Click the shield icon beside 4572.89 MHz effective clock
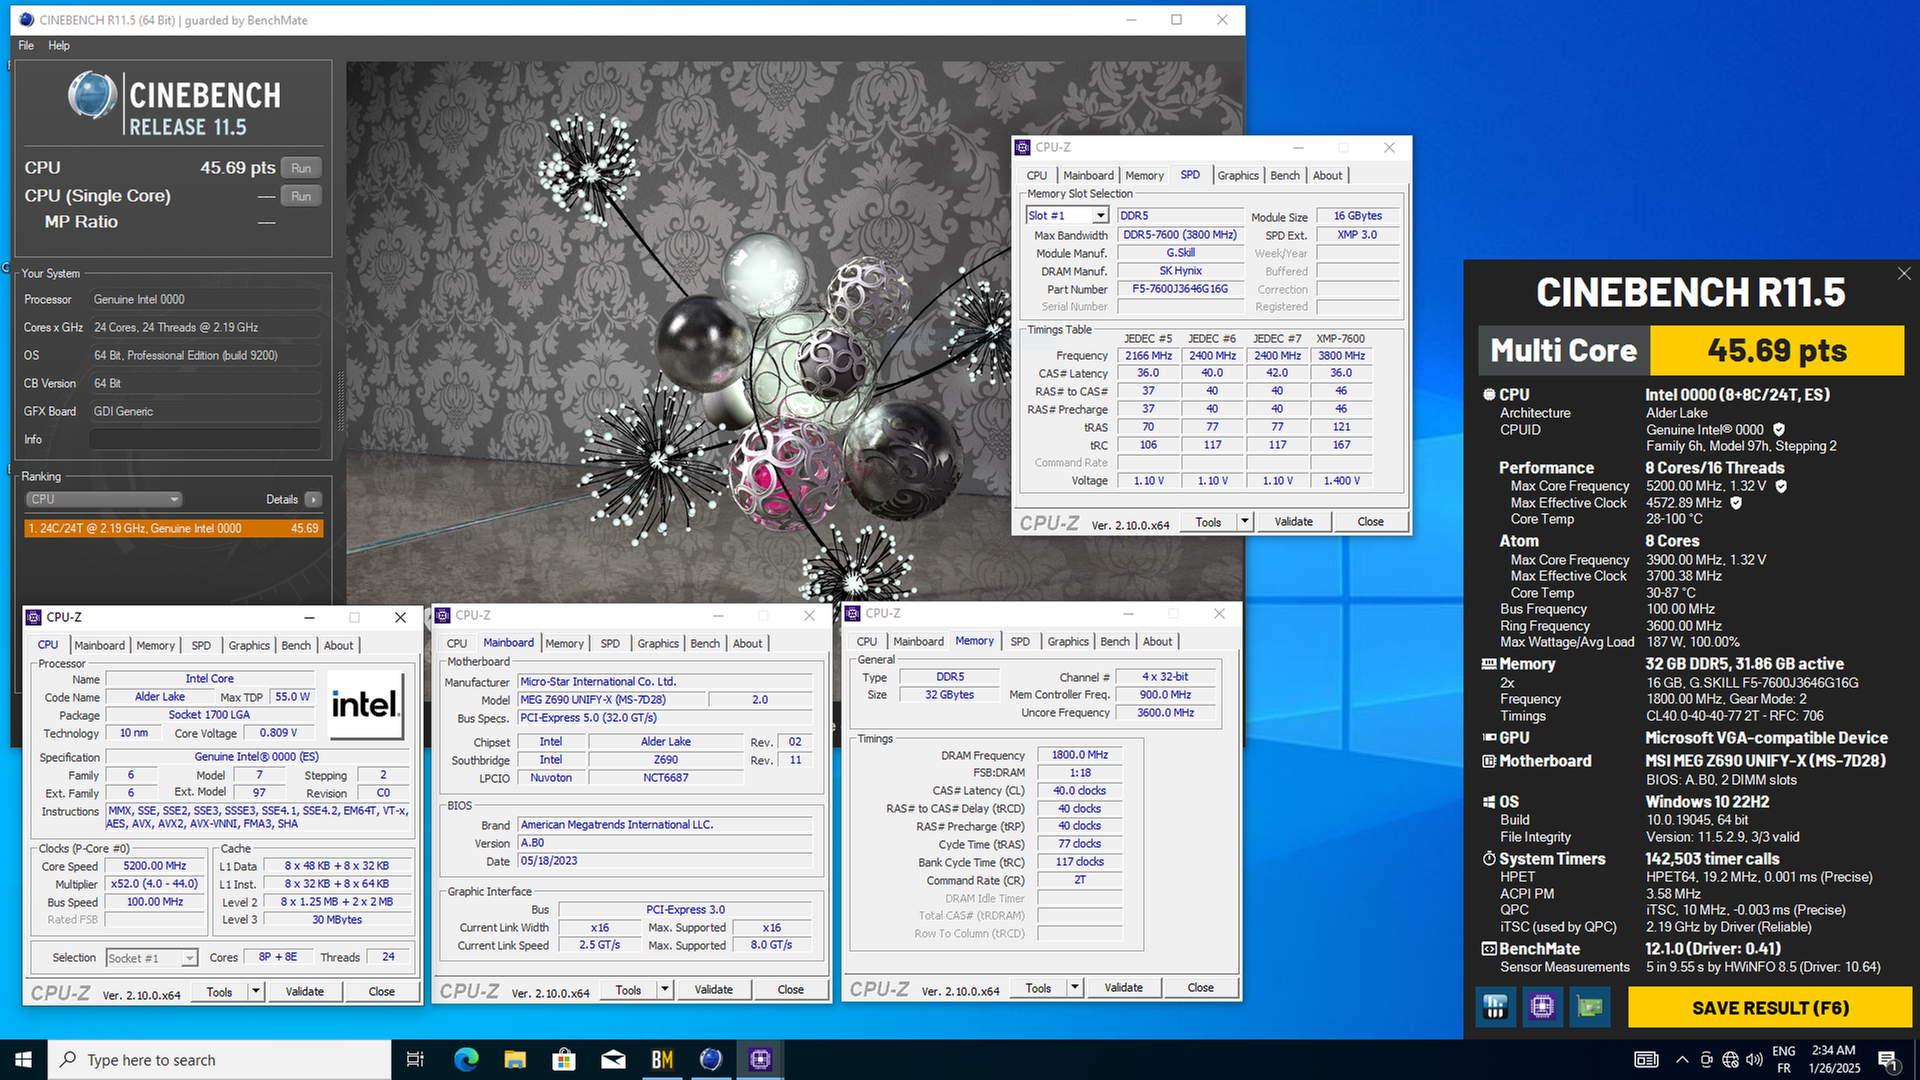 (x=1736, y=503)
